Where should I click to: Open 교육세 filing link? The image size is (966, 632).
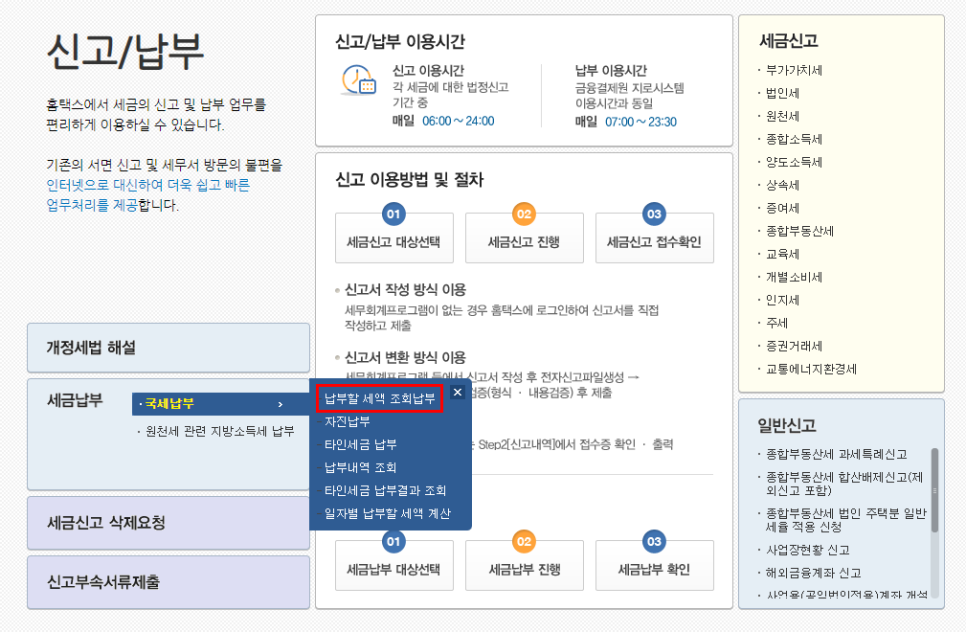pyautogui.click(x=782, y=254)
